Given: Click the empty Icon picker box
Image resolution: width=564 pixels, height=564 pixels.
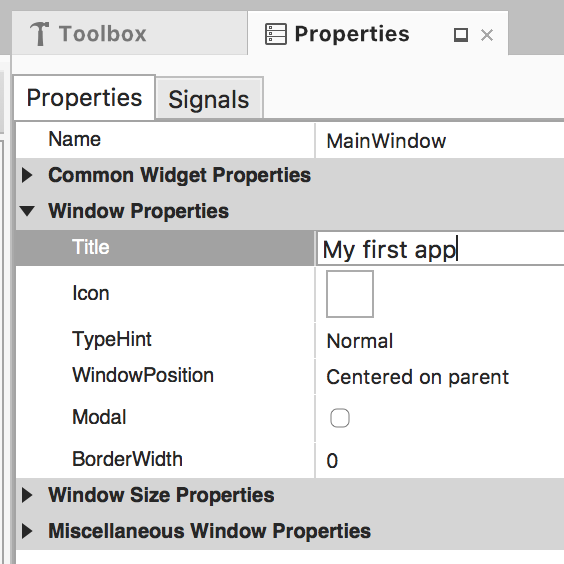Looking at the screenshot, I should 350,294.
